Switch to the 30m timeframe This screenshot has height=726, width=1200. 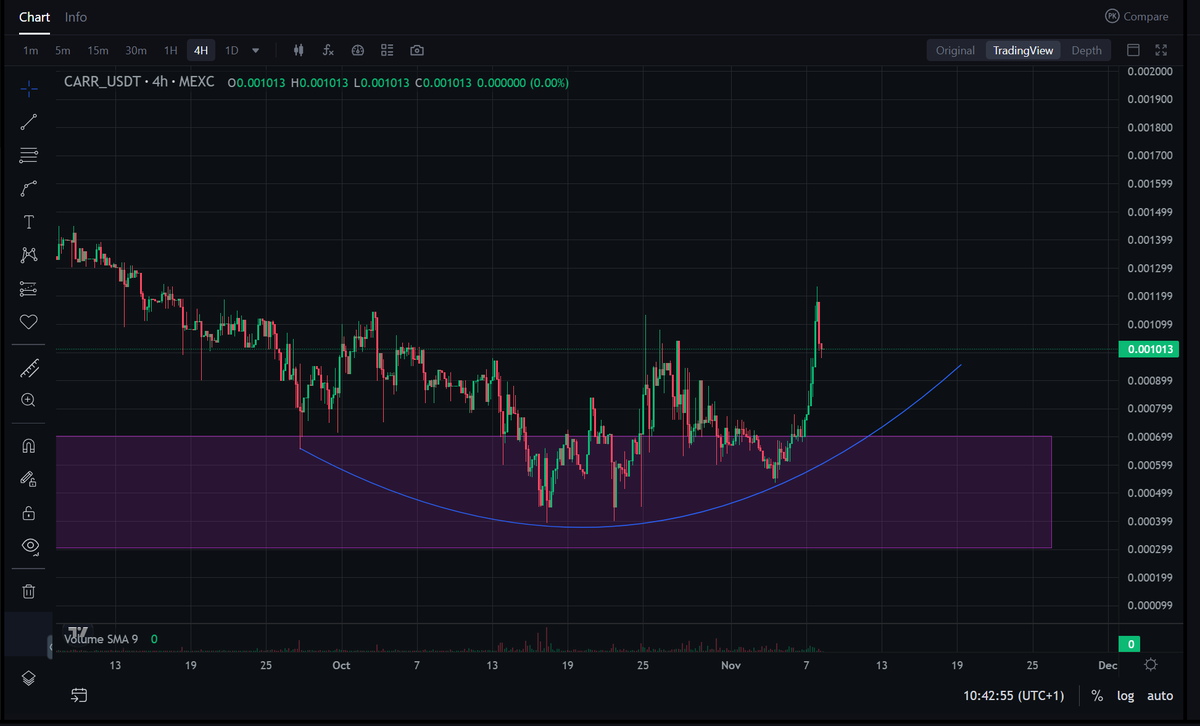pyautogui.click(x=135, y=50)
